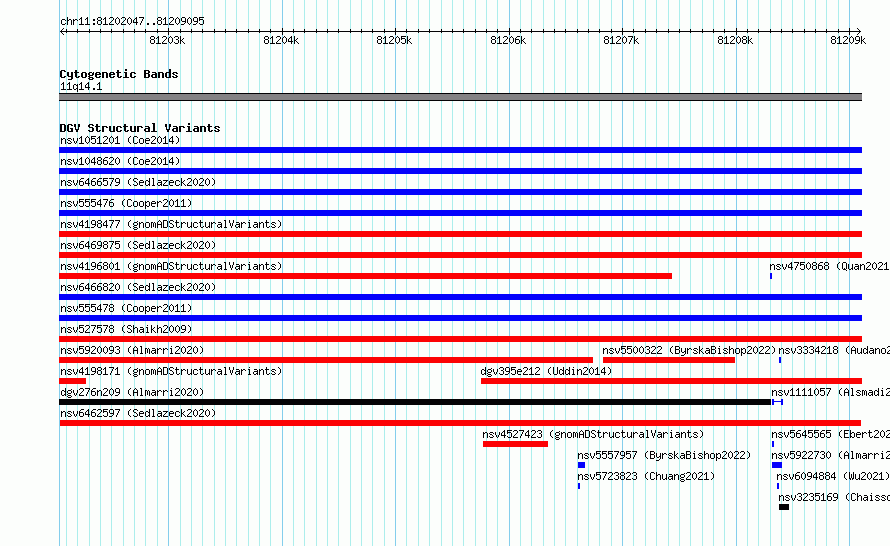Click nsv4527423 (gnomADStructuralVariants) label

coord(593,434)
